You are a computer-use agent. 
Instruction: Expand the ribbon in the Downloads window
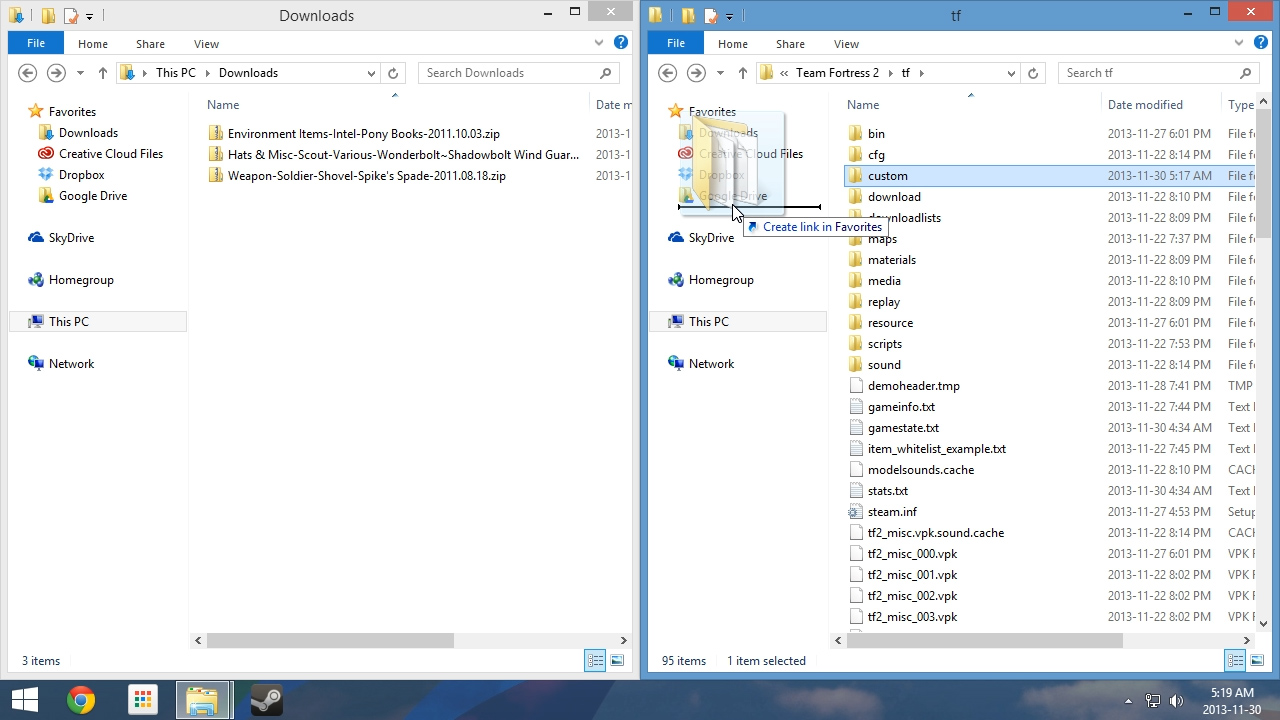[x=599, y=43]
